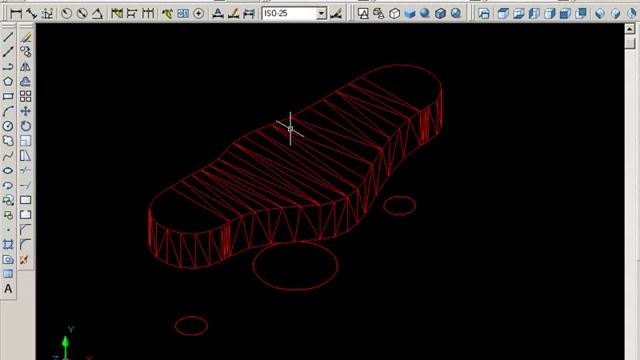Select the Center Mark tool
640x360 pixels.
tap(198, 13)
